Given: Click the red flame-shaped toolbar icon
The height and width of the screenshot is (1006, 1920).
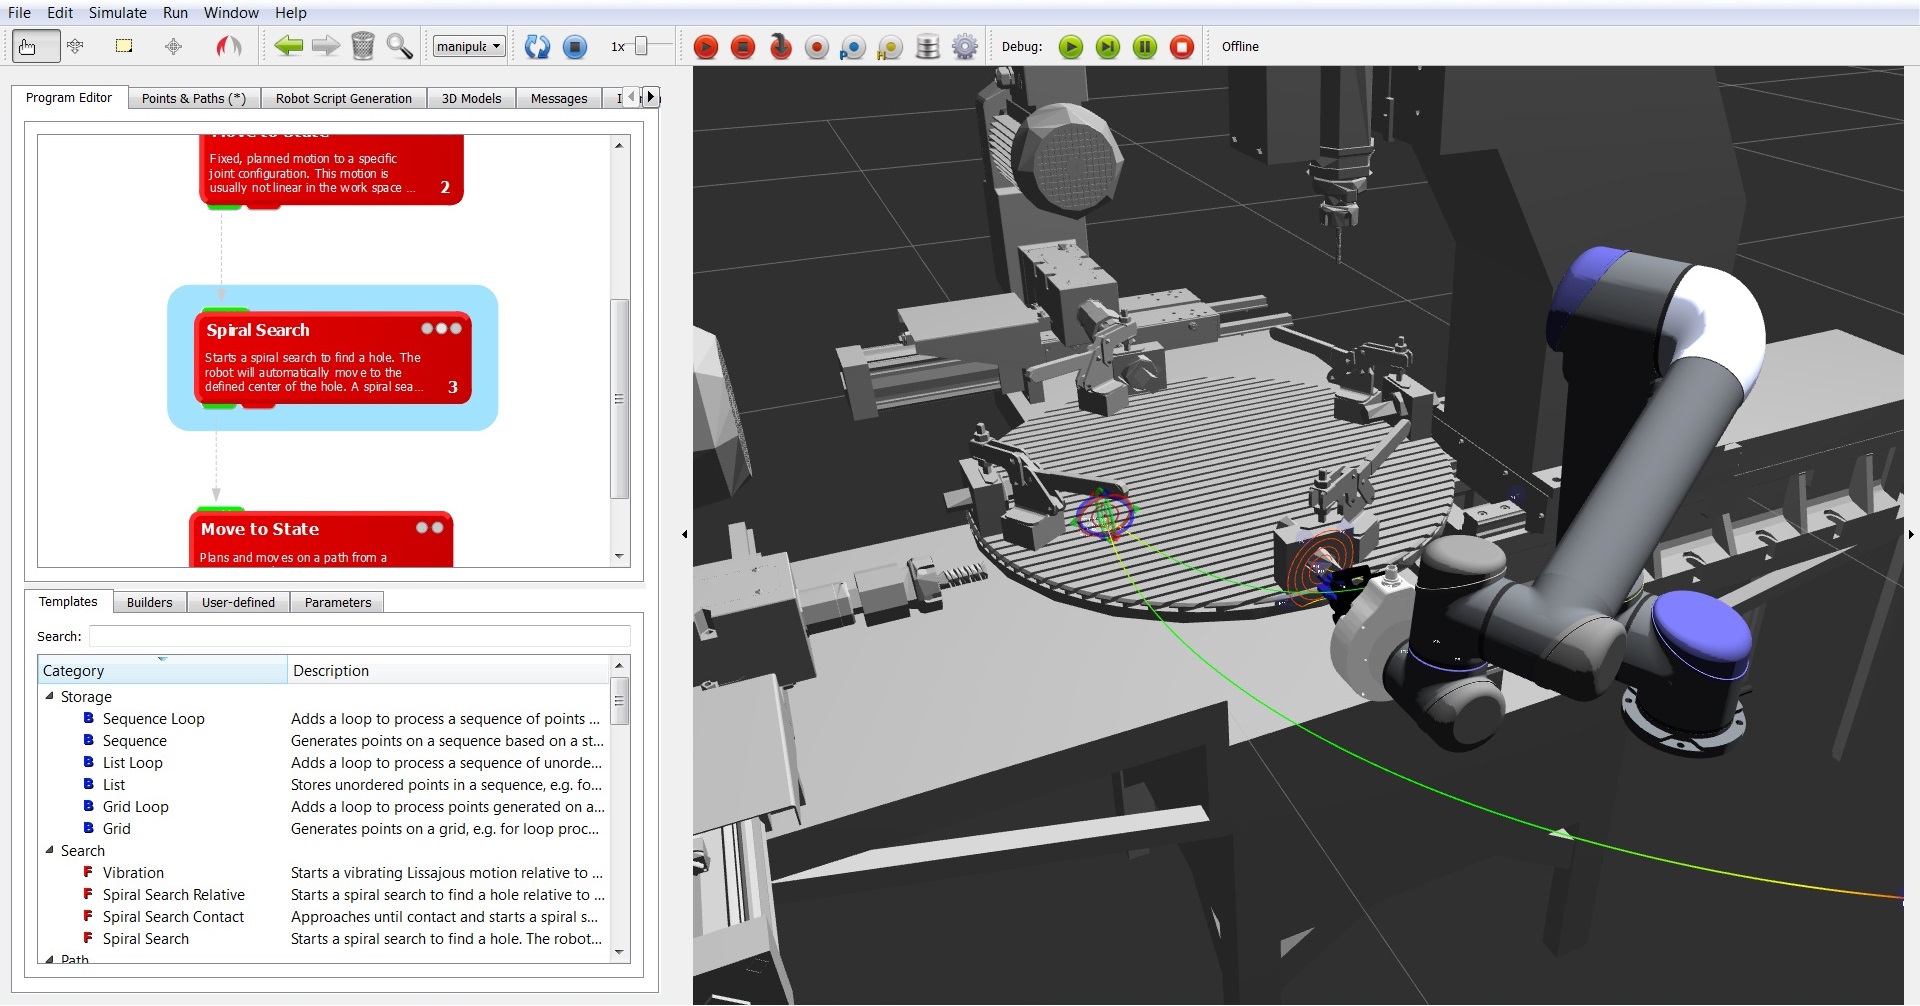Looking at the screenshot, I should pyautogui.click(x=228, y=46).
